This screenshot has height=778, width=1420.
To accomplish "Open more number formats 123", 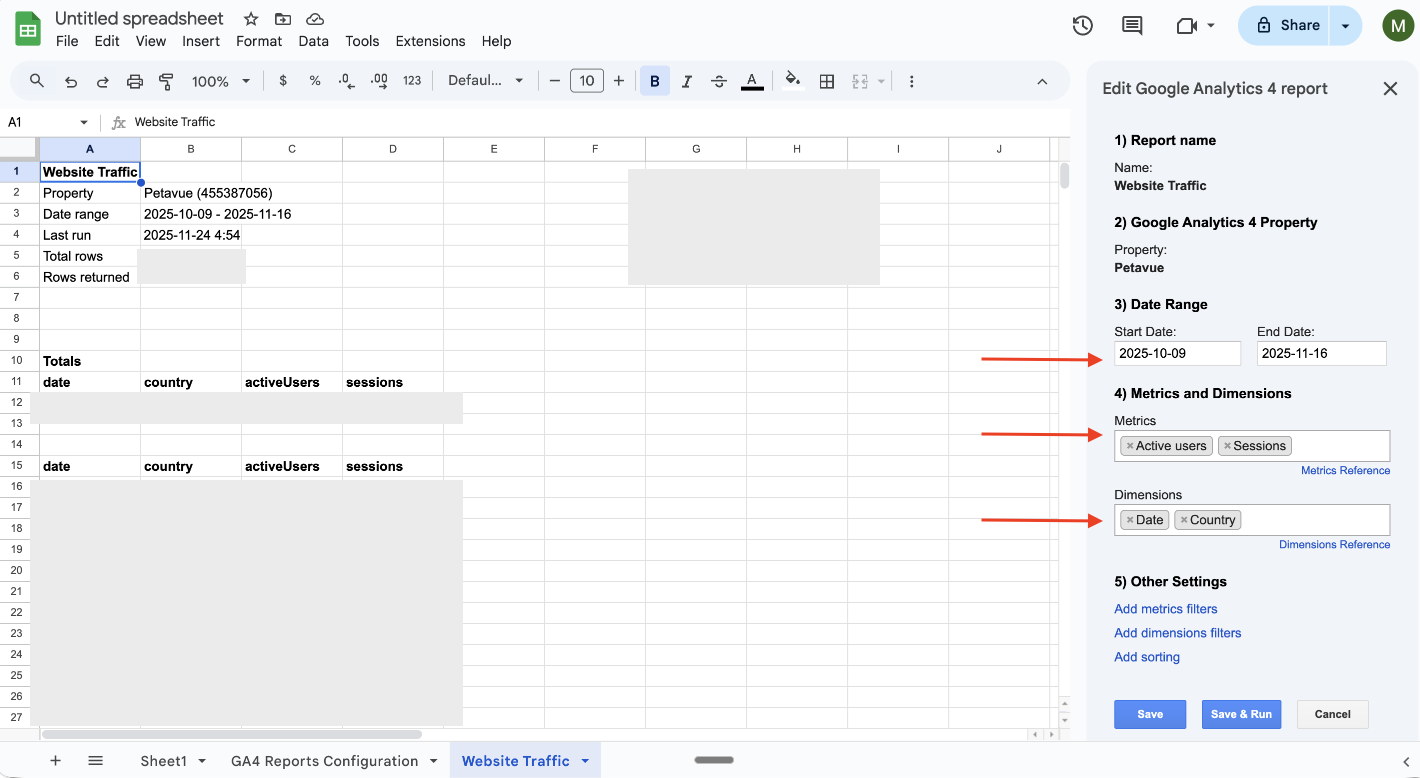I will pos(412,81).
